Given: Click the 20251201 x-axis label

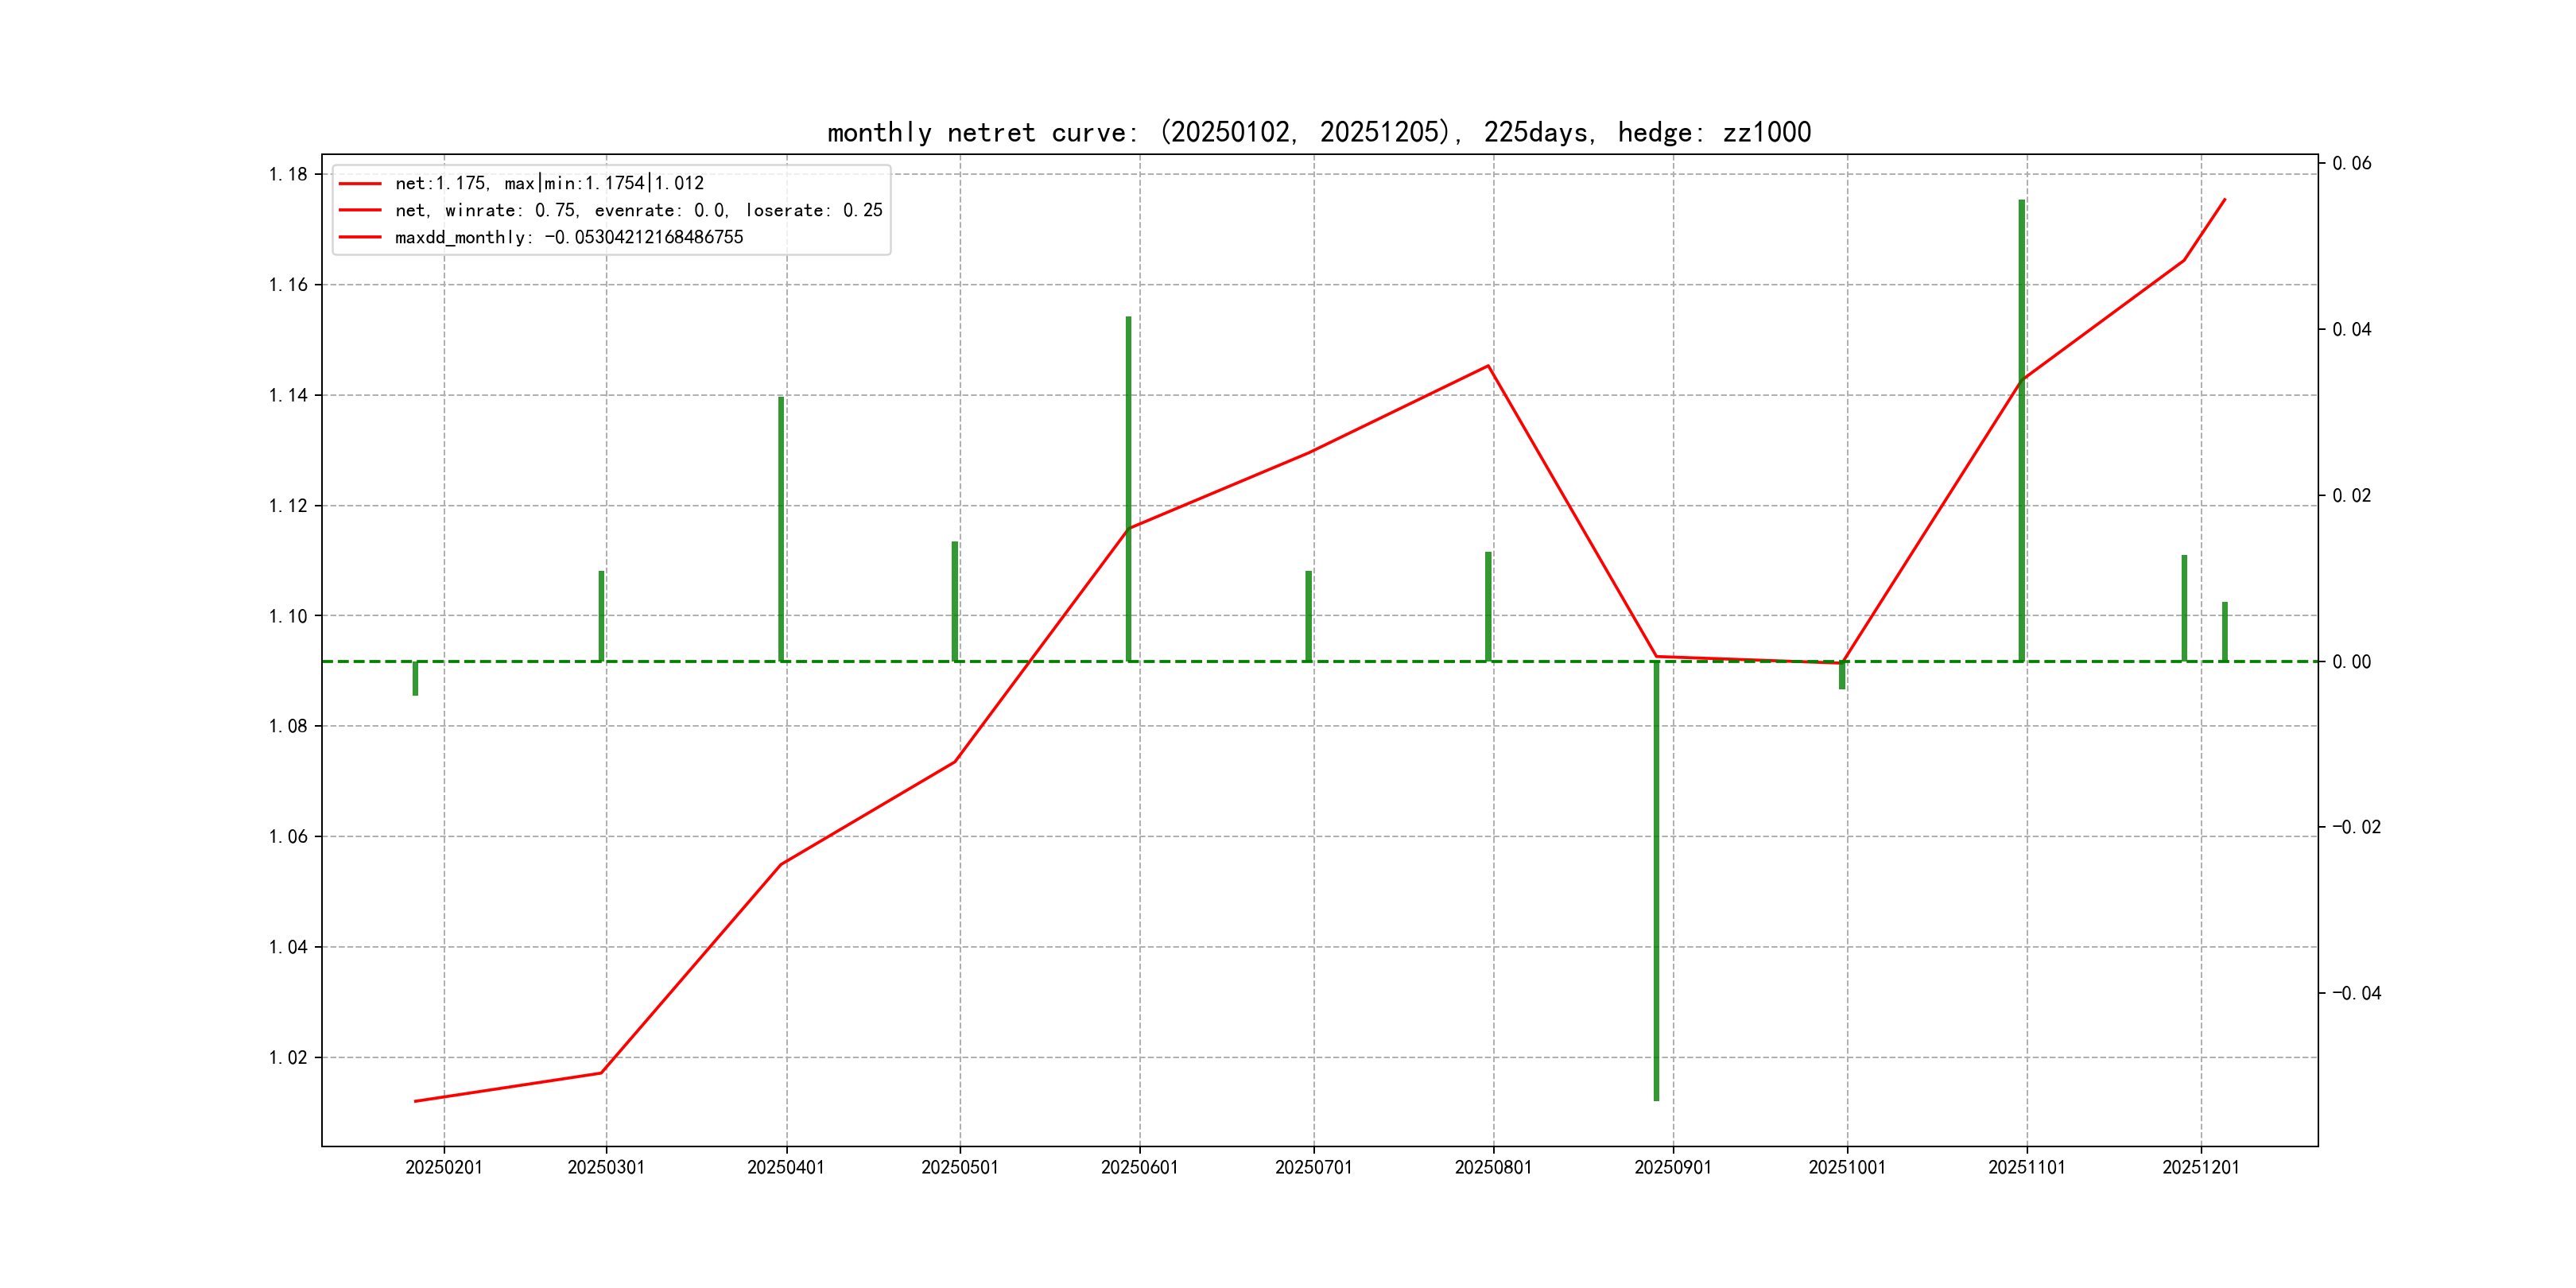Looking at the screenshot, I should [2200, 1167].
